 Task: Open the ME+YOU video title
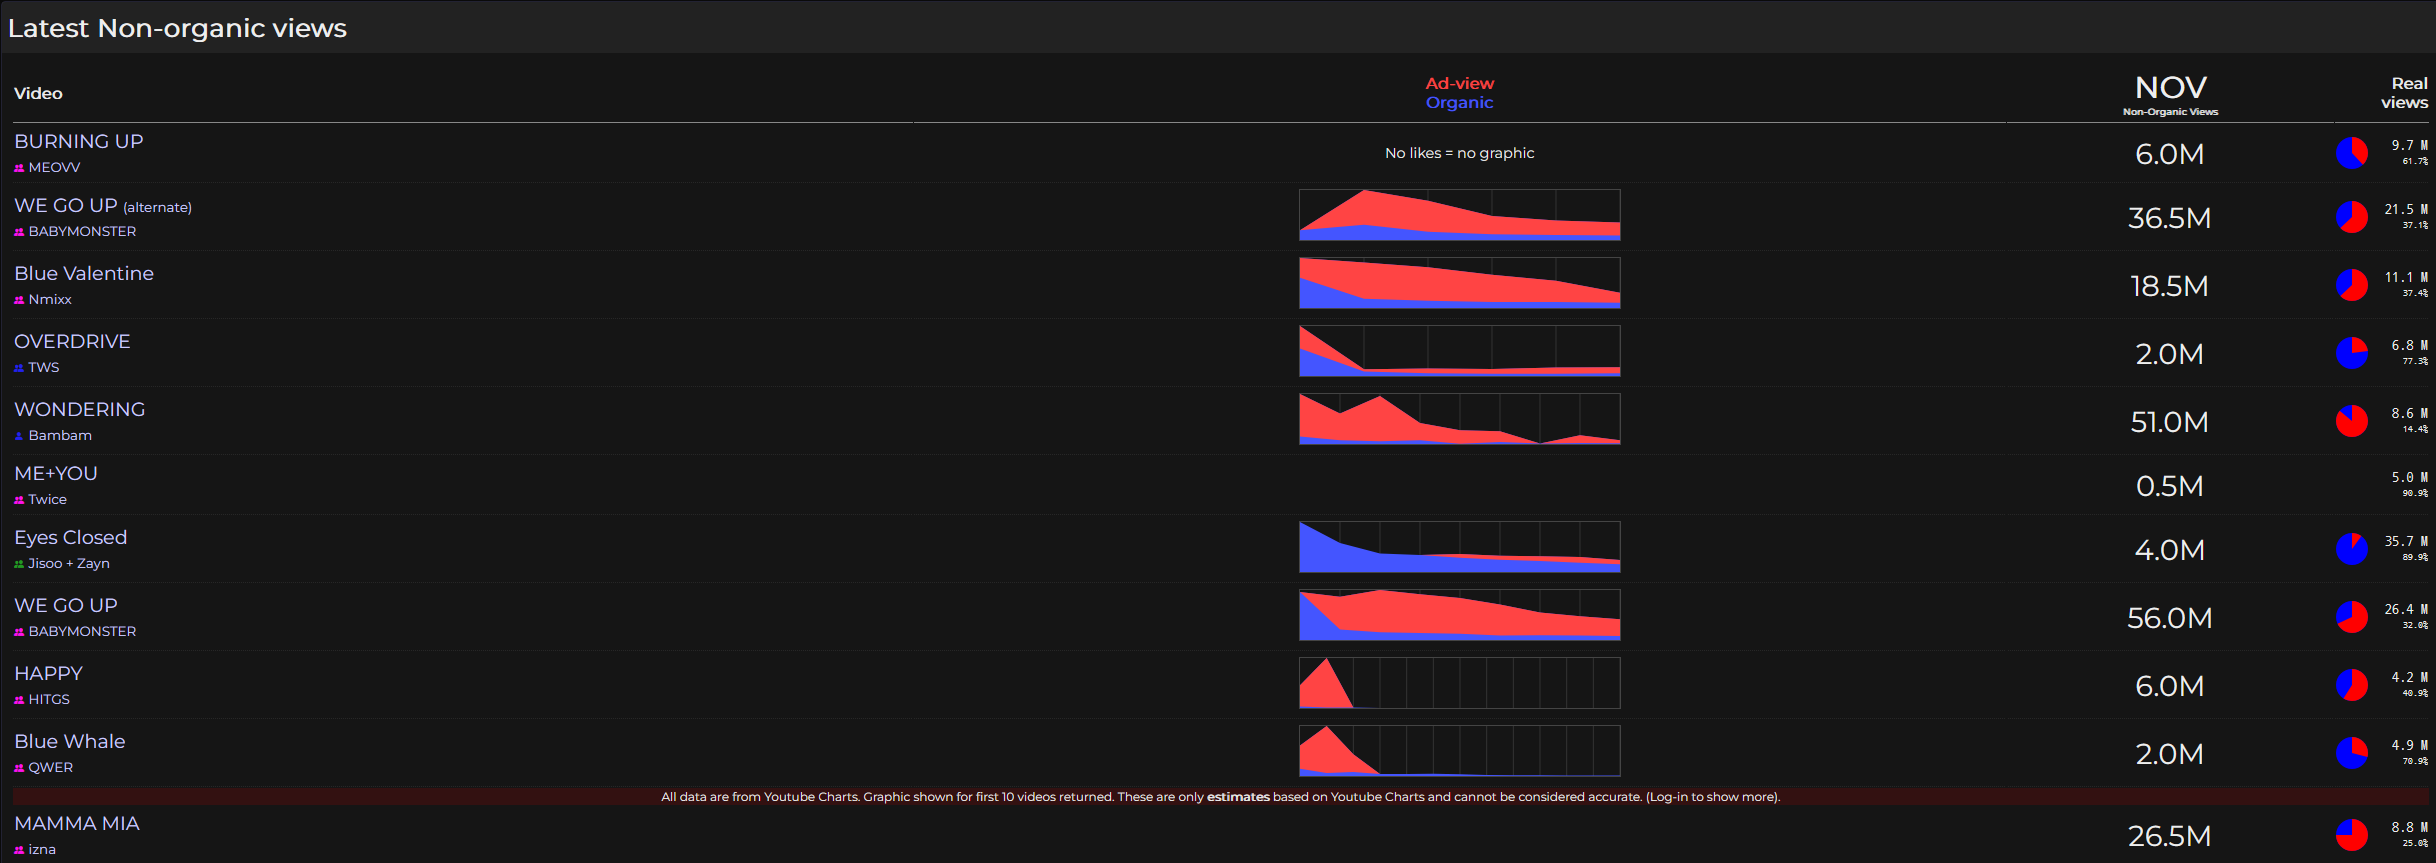tap(56, 473)
